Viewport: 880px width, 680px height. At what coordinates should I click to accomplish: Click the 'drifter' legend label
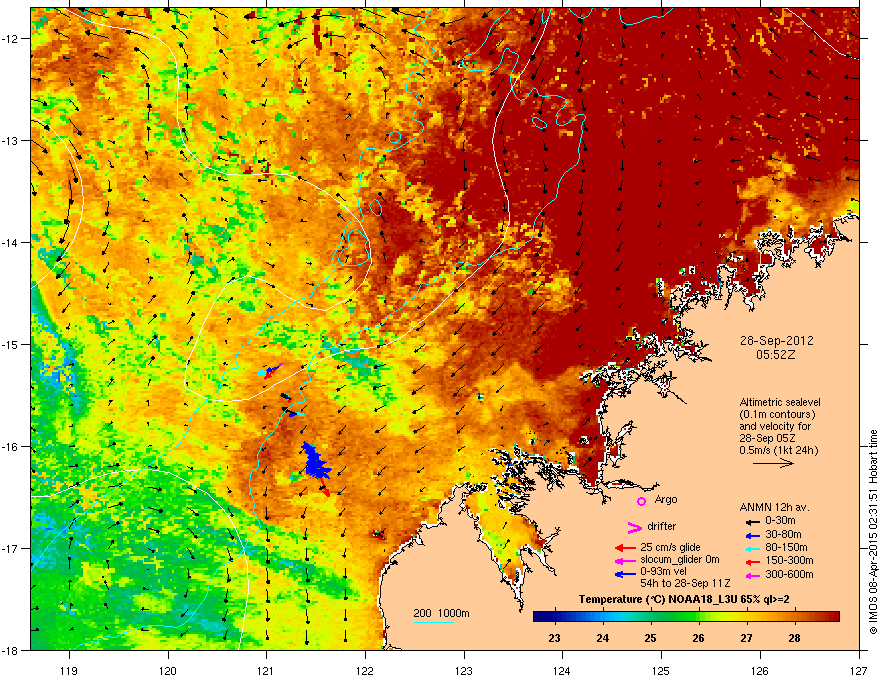click(662, 526)
